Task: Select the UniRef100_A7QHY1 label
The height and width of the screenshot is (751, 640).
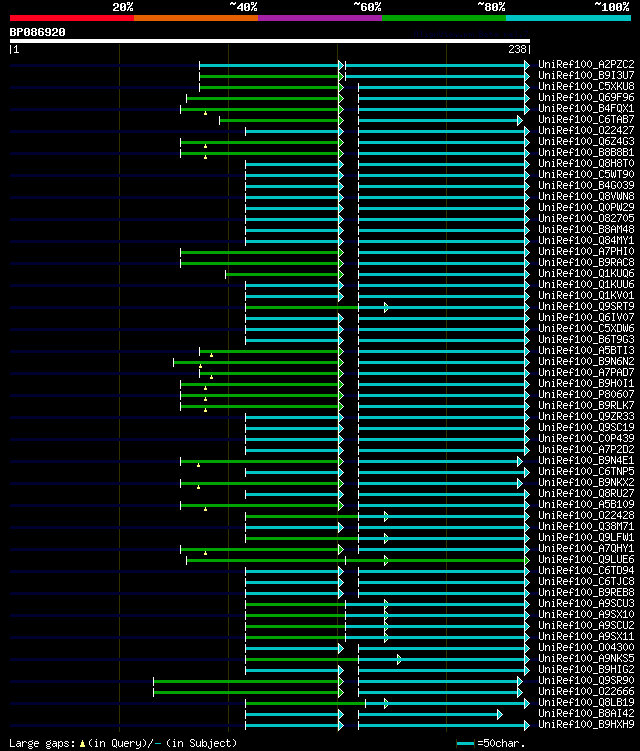Action: coord(586,549)
